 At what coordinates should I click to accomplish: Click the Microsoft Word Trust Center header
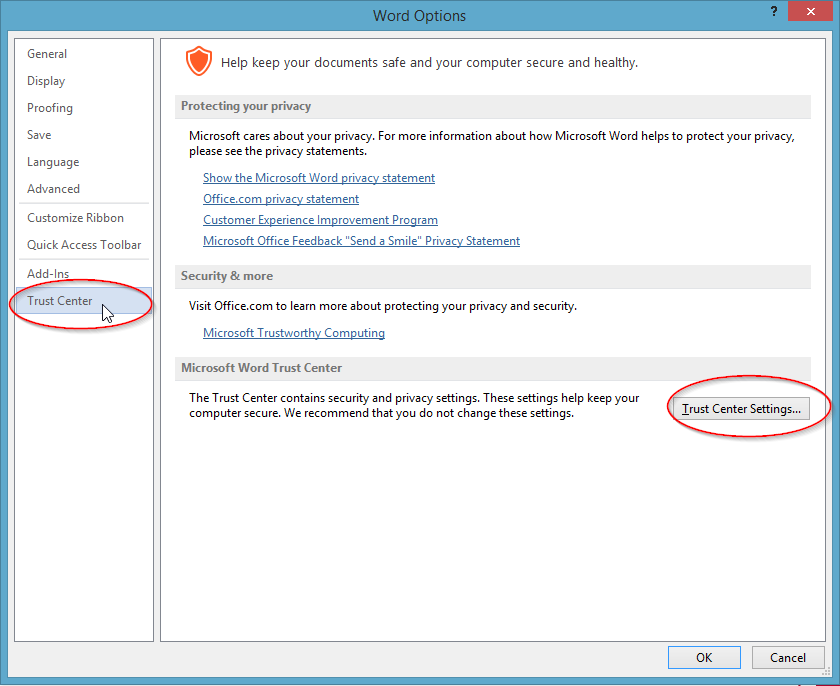pos(492,368)
